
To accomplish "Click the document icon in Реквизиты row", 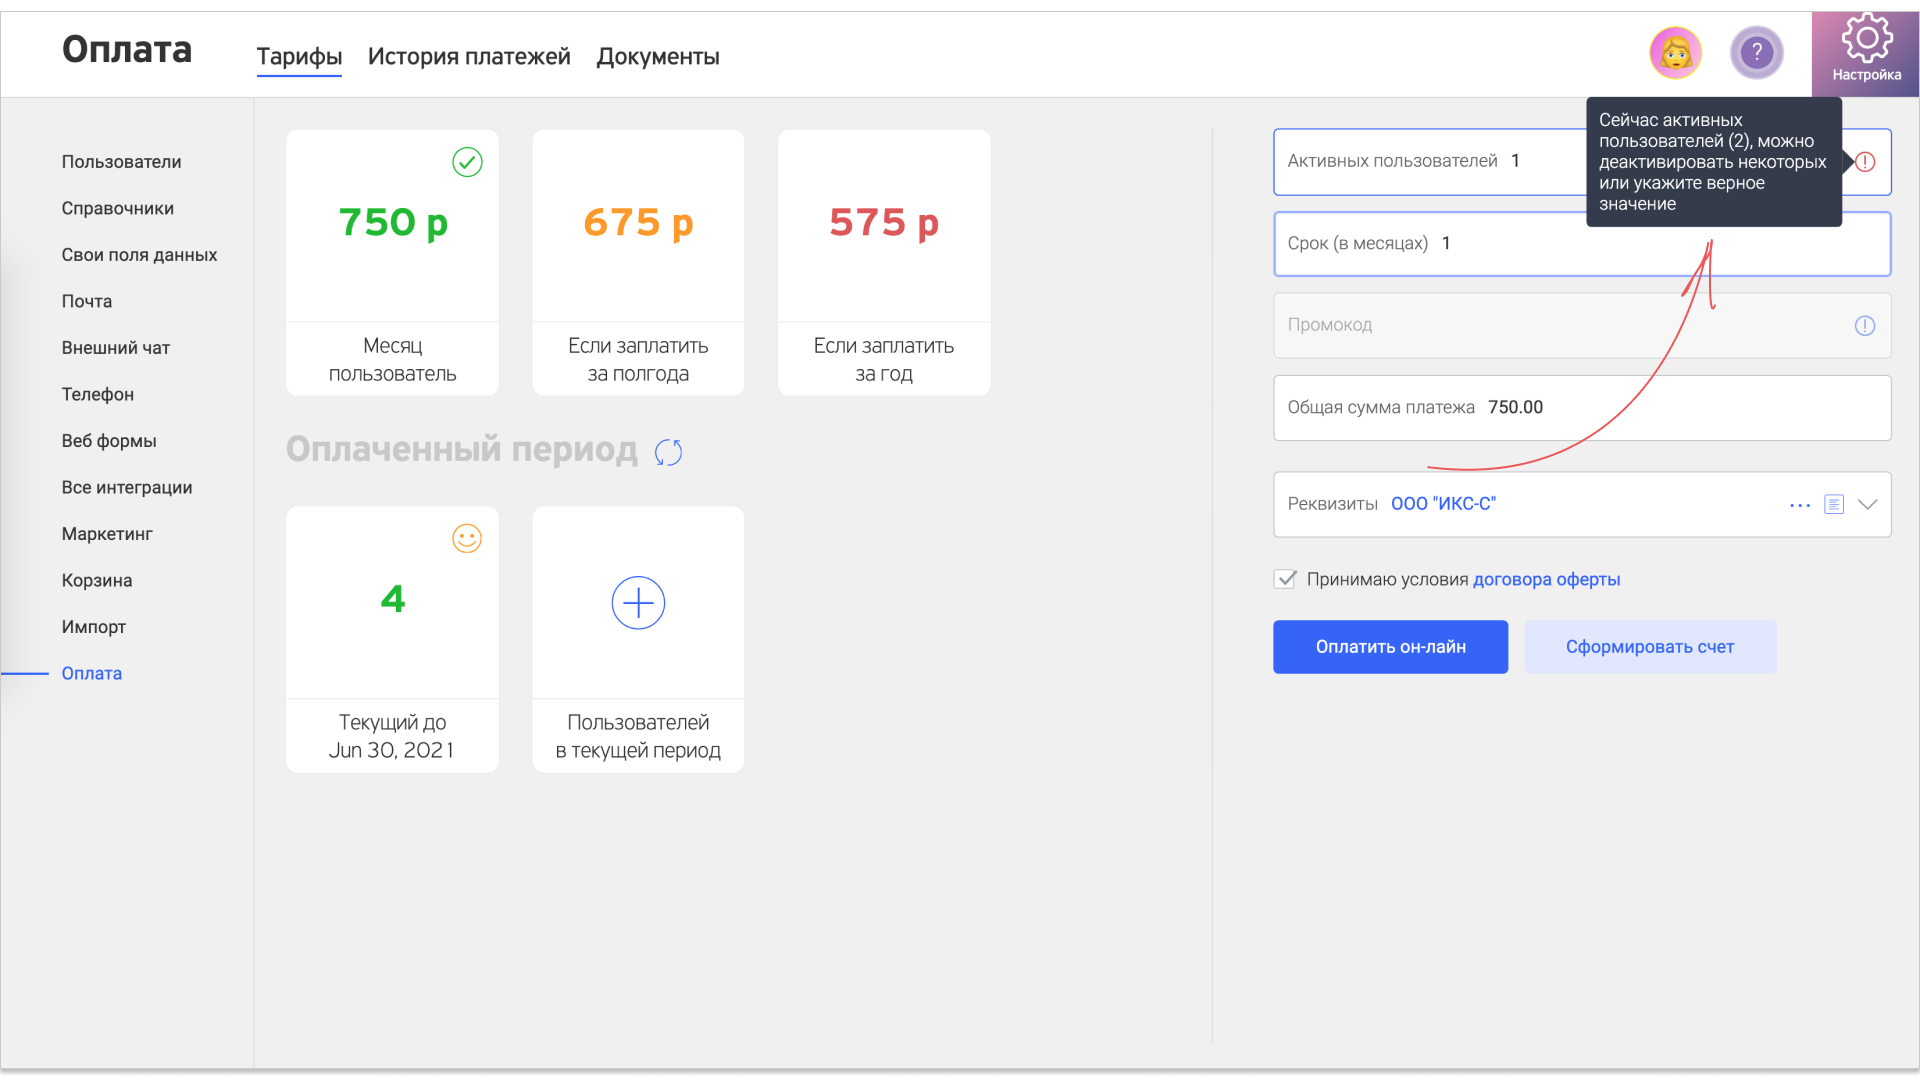I will (x=1833, y=504).
